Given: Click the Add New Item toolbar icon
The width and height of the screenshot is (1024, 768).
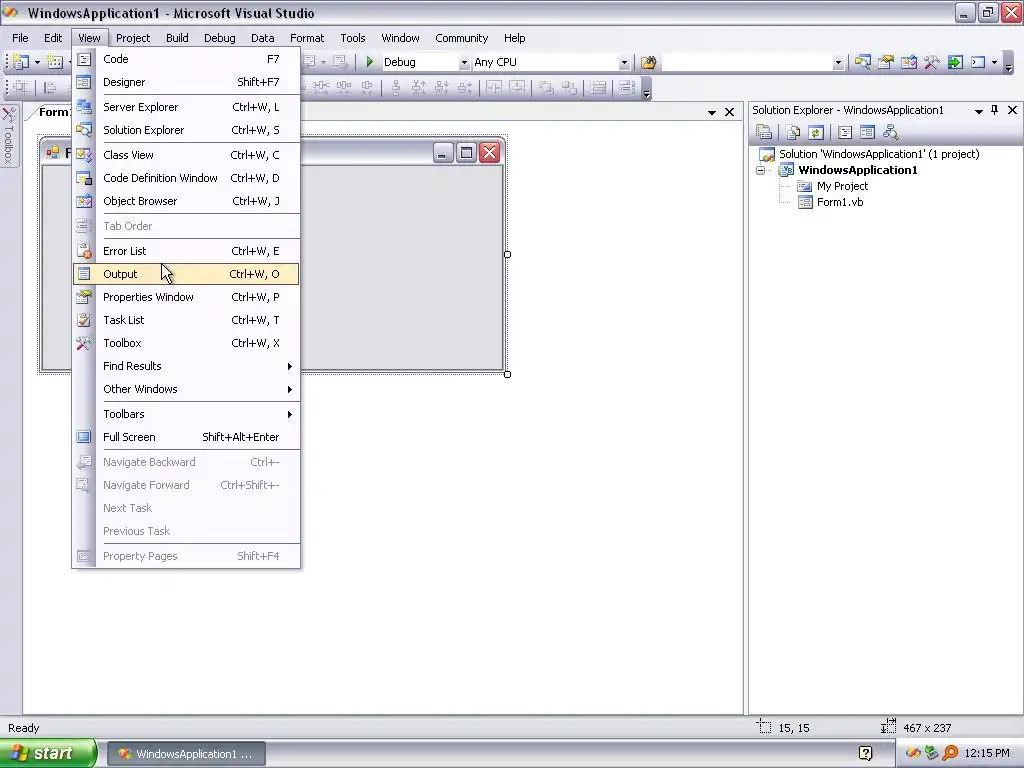Looking at the screenshot, I should tap(56, 62).
